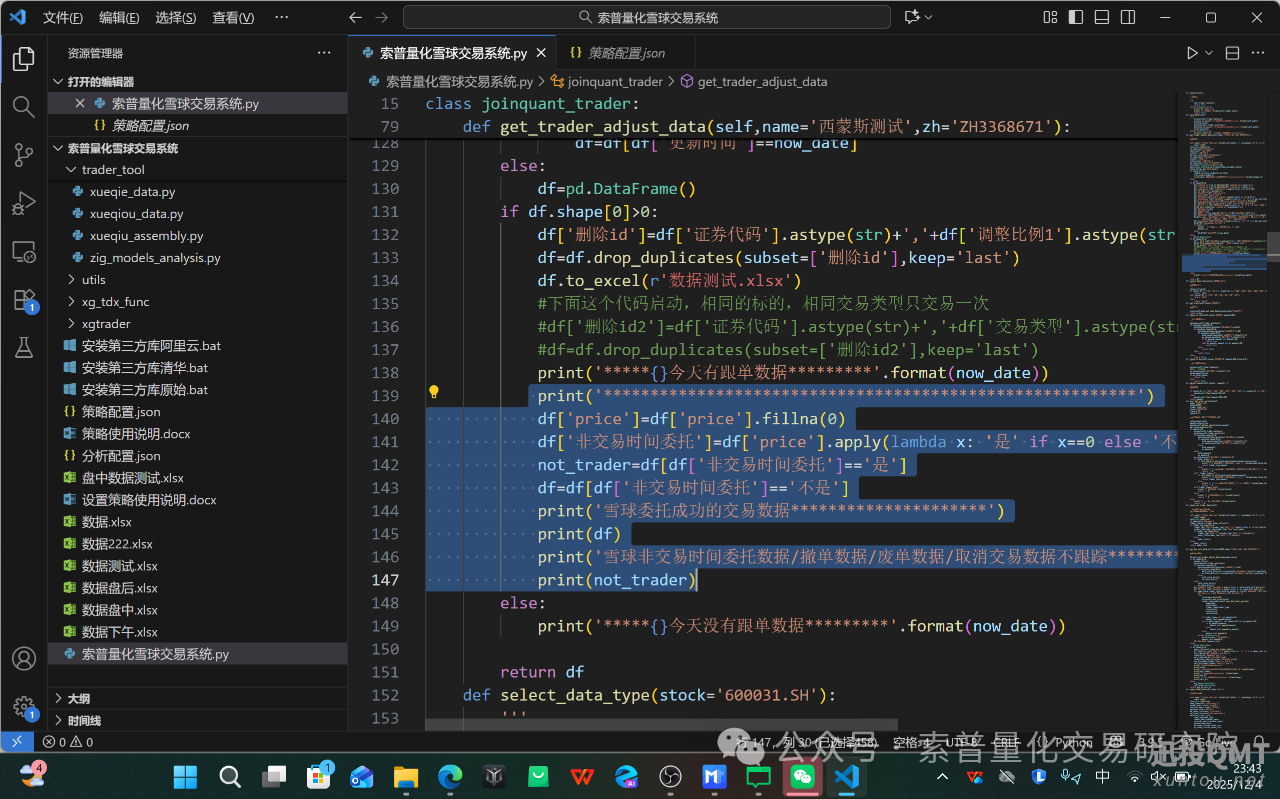Screen dimensions: 1280x799
Task: Open the Run and Debug panel
Action: pyautogui.click(x=23, y=203)
